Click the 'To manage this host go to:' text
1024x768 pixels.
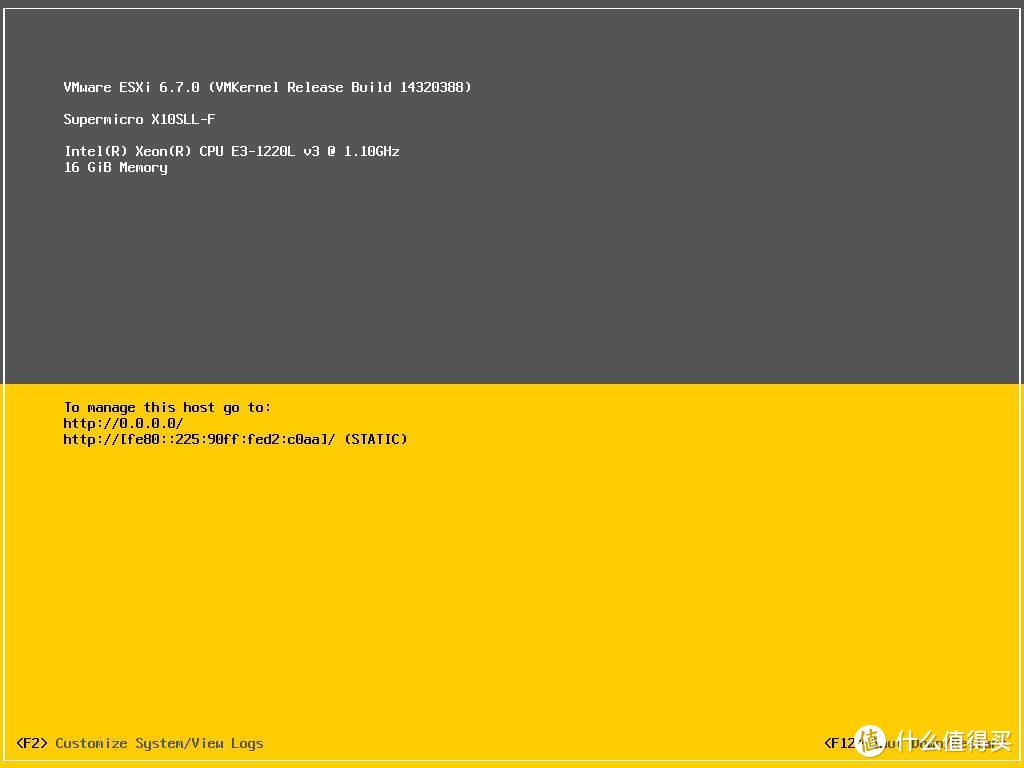coord(167,407)
